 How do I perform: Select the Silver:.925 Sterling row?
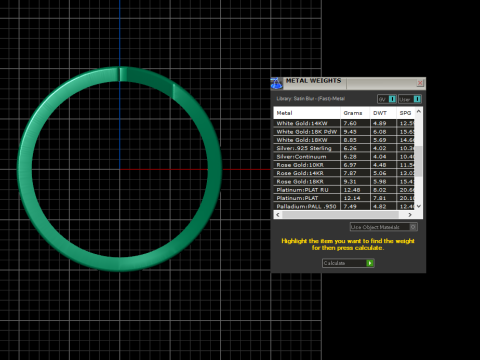click(344, 148)
